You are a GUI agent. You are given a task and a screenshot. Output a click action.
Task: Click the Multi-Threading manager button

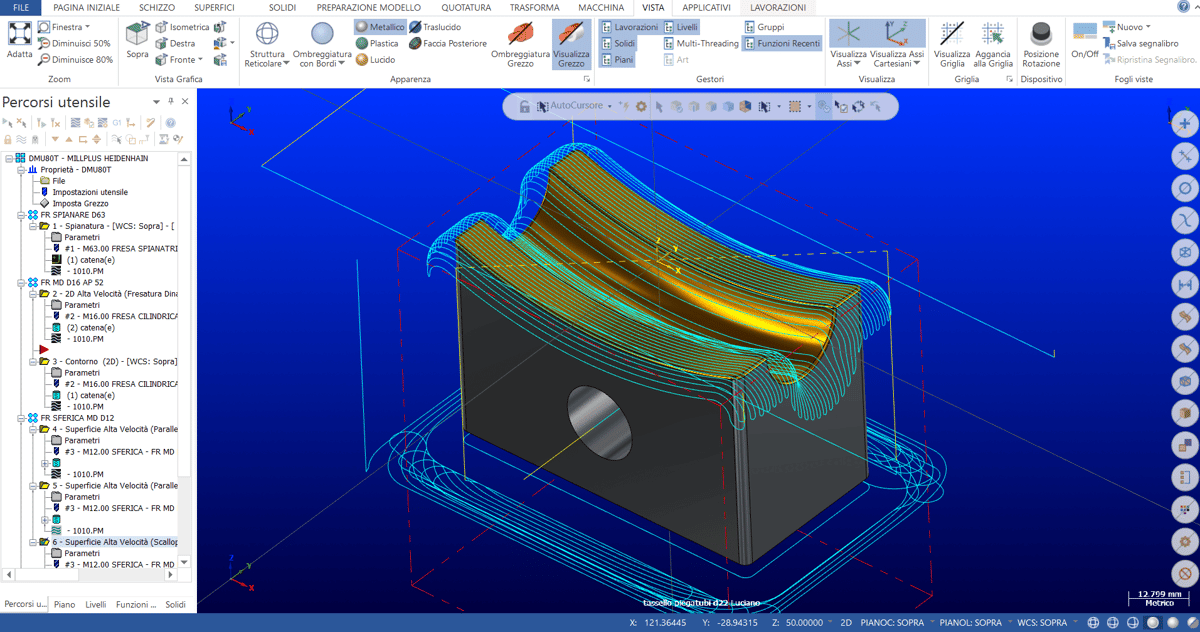point(701,43)
